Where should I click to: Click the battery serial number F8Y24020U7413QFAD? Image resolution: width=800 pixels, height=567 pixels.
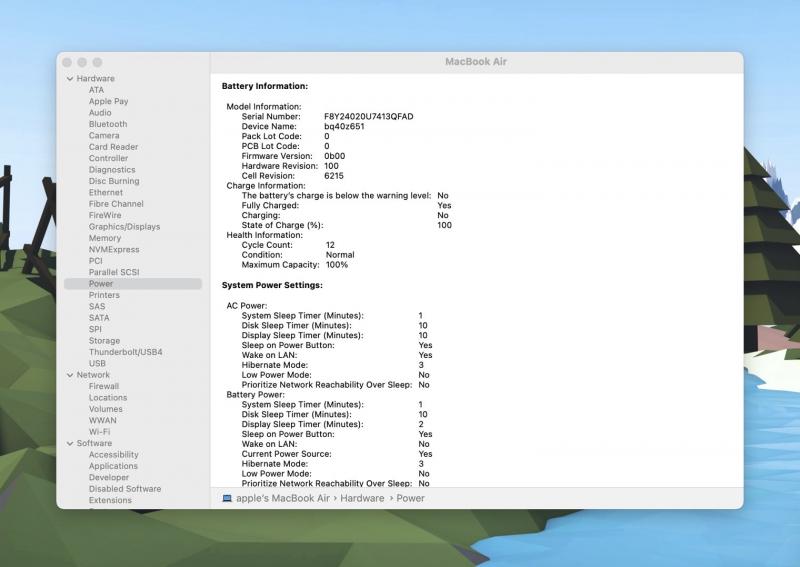tap(368, 117)
